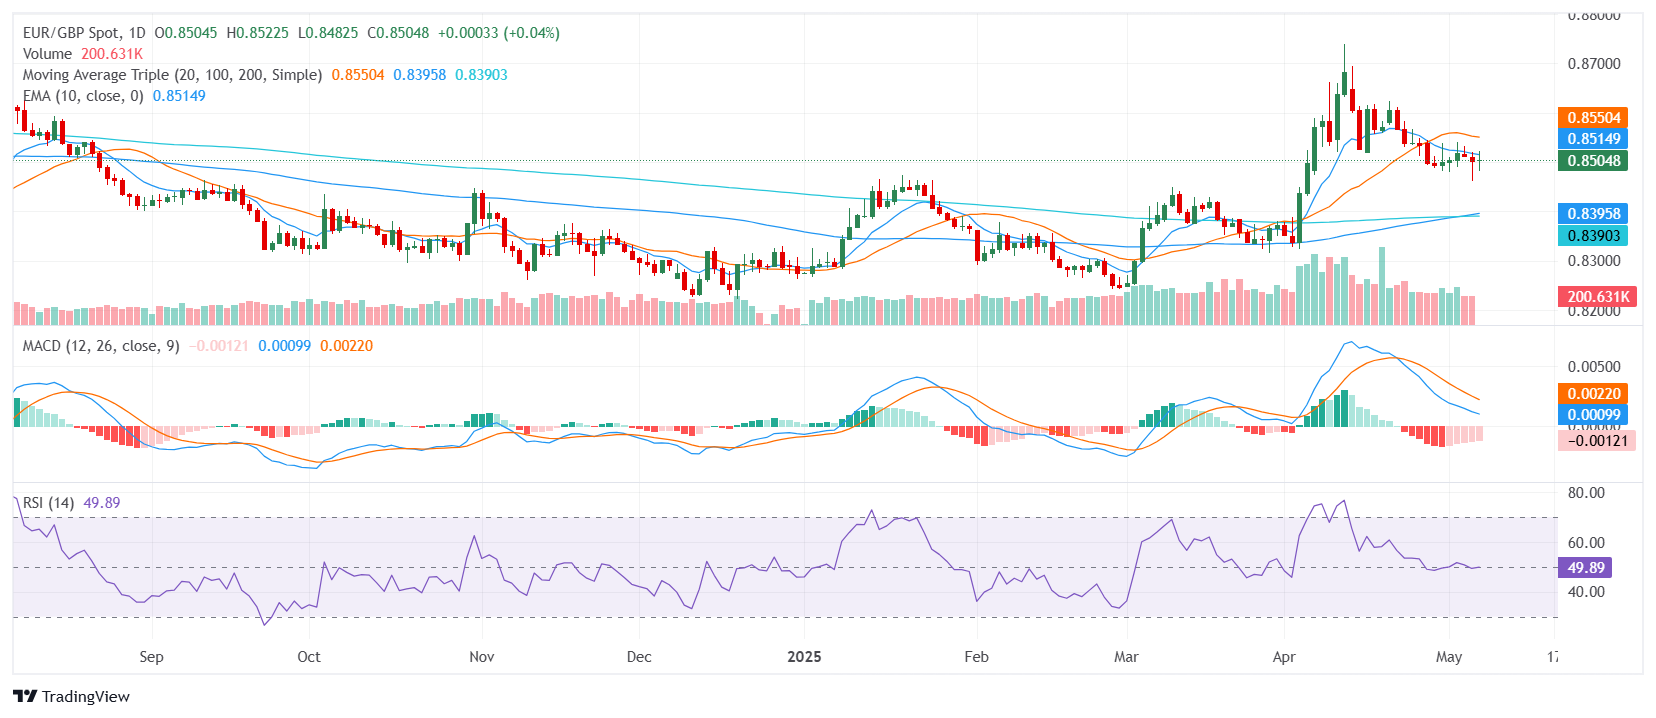Select the green 0.85048 current price tag

tap(1593, 161)
